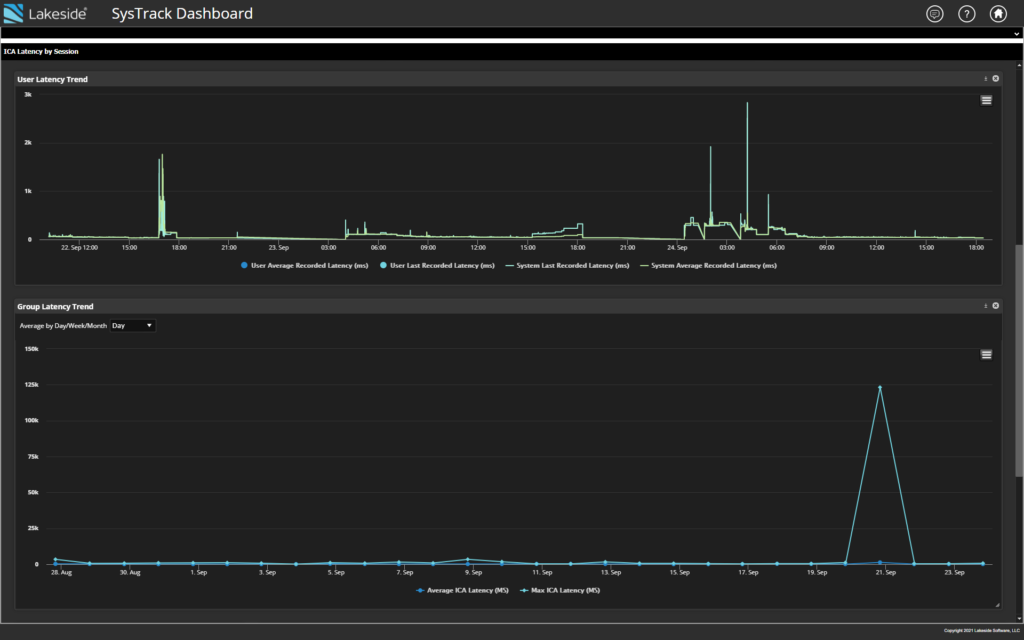Click the help question mark icon
The image size is (1024, 640).
[967, 14]
